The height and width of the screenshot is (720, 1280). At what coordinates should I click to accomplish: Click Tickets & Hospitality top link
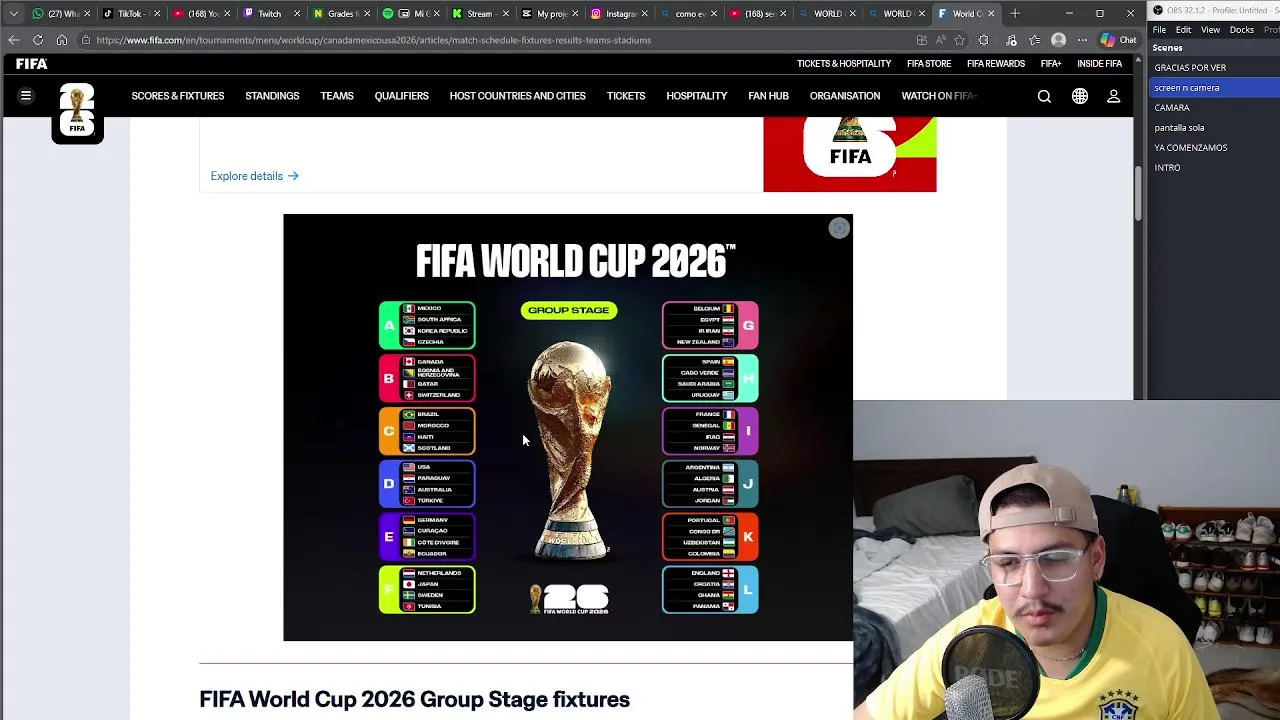click(844, 64)
